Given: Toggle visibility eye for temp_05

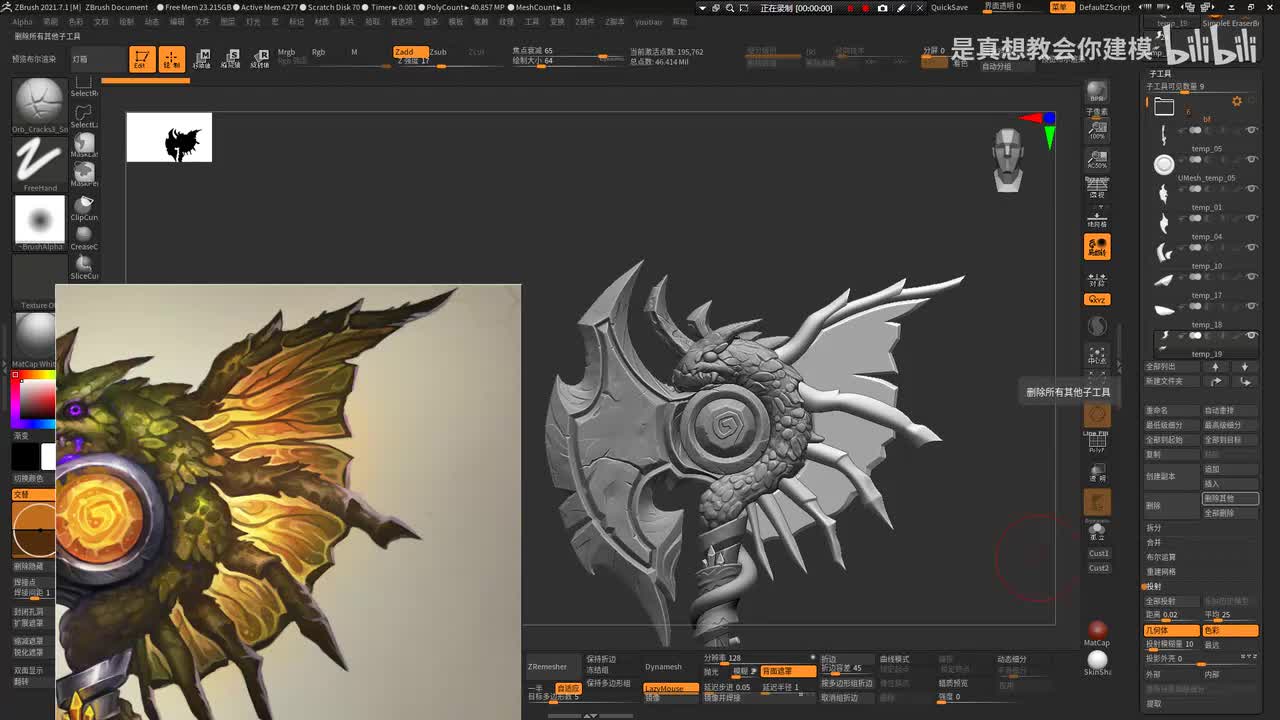Looking at the screenshot, I should (x=1251, y=130).
